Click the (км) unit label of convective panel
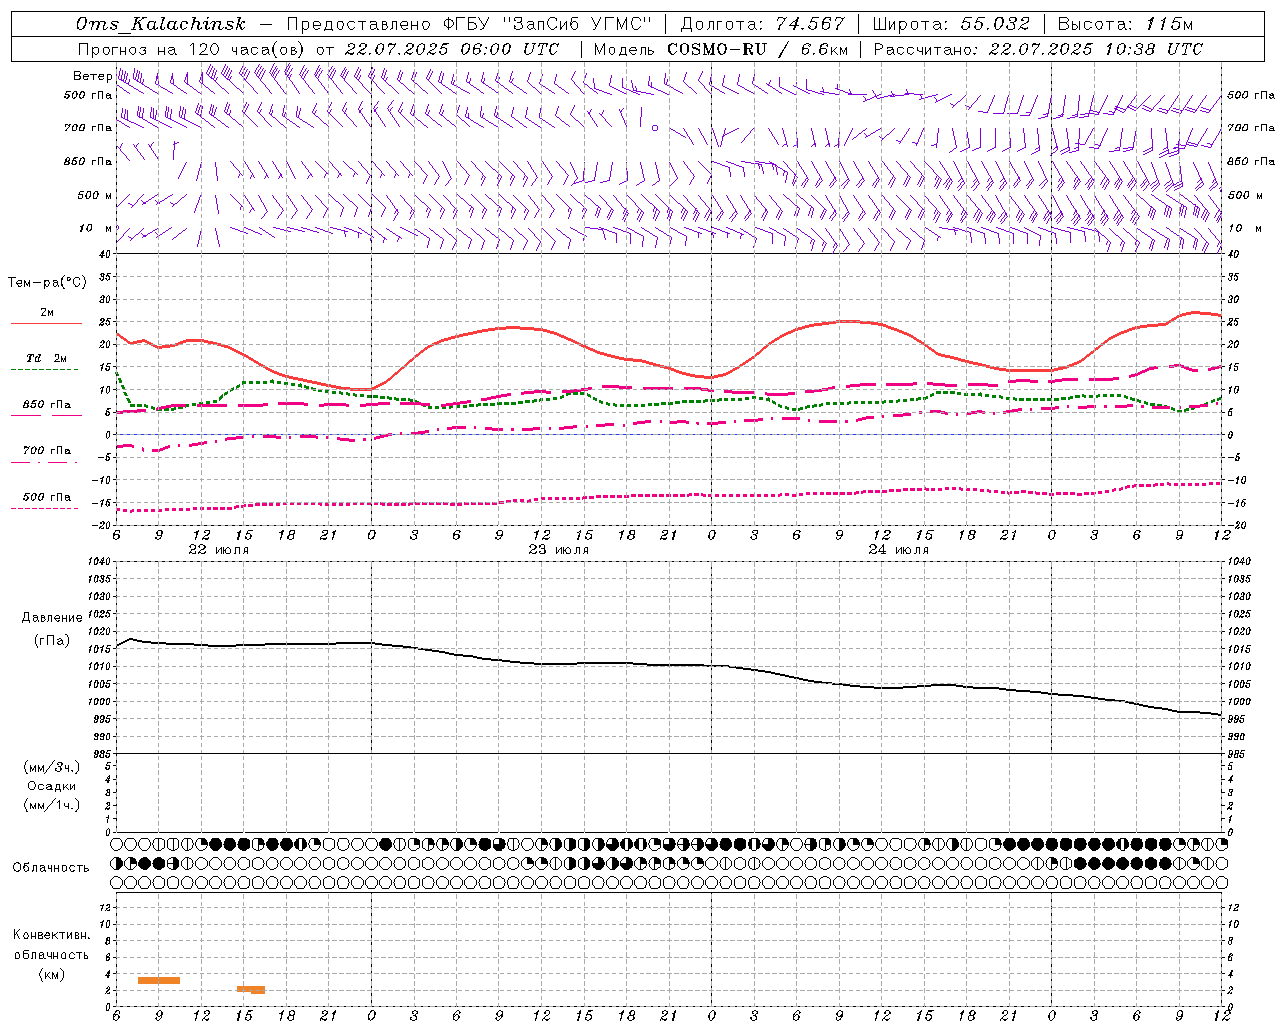This screenshot has height=1024, width=1280. tap(51, 974)
